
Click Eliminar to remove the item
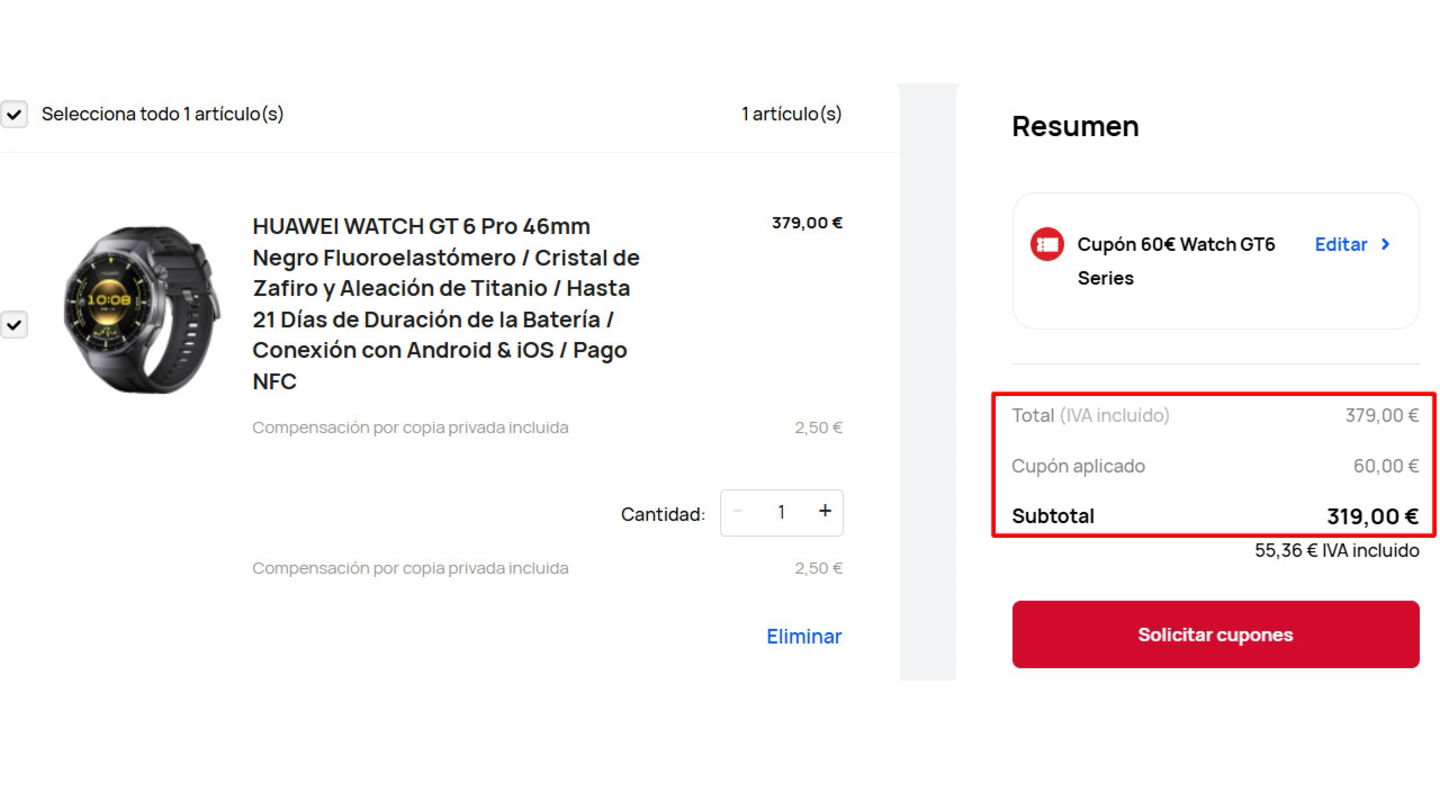(804, 636)
